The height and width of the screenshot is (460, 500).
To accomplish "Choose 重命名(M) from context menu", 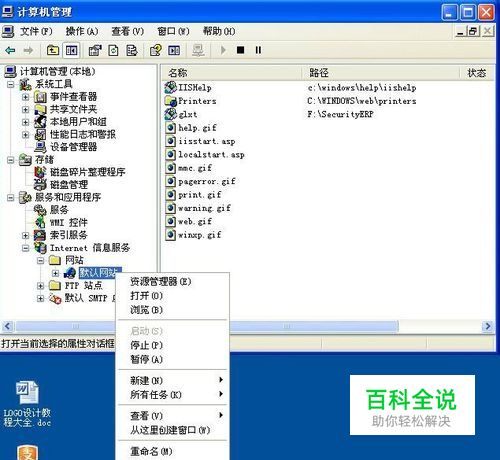I will coord(172,451).
